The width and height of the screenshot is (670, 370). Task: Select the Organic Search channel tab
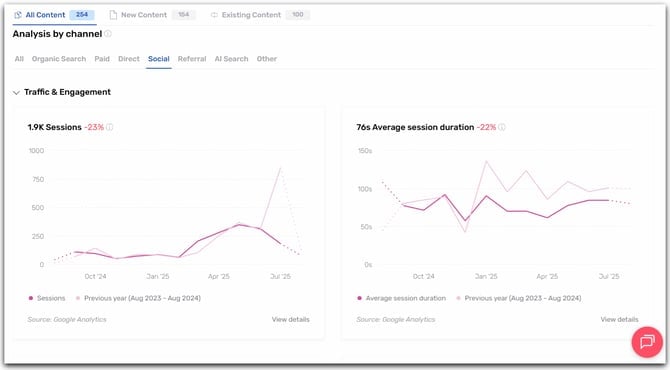[59, 59]
